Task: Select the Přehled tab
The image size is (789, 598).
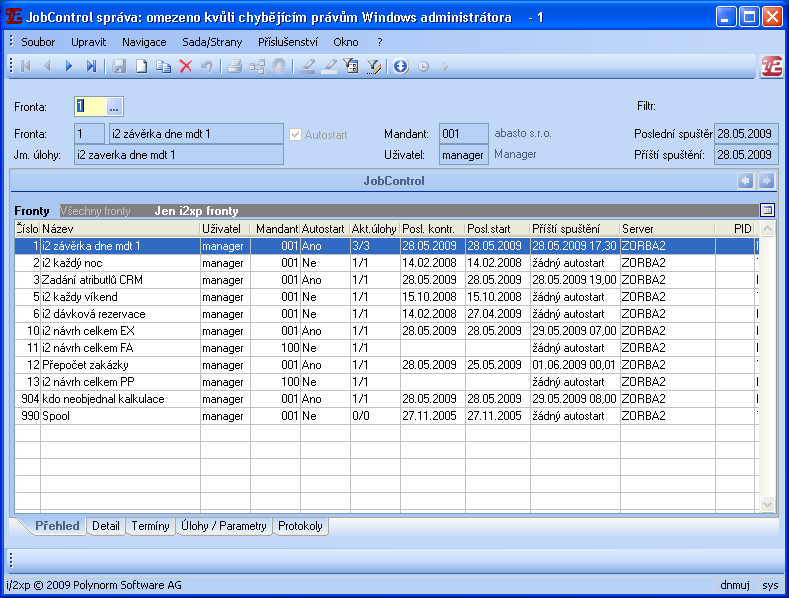Action: click(57, 526)
